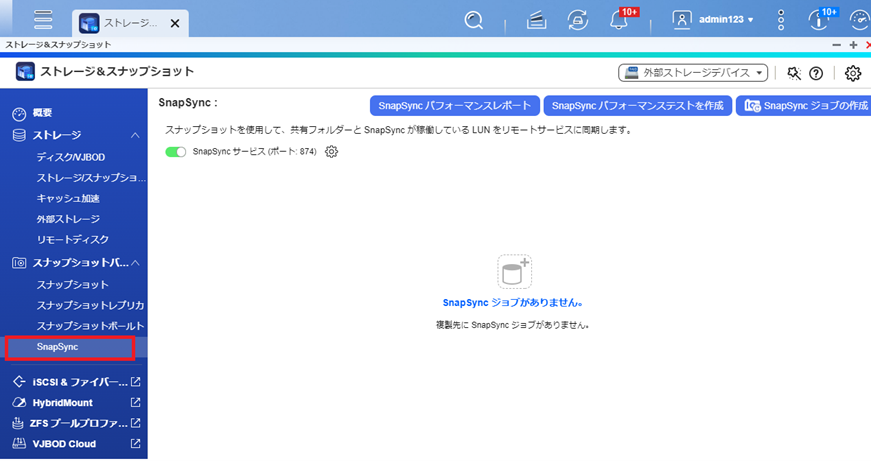Image resolution: width=871 pixels, height=461 pixels.
Task: Select ディスク/VJBOD in the sidebar
Action: pyautogui.click(x=71, y=157)
